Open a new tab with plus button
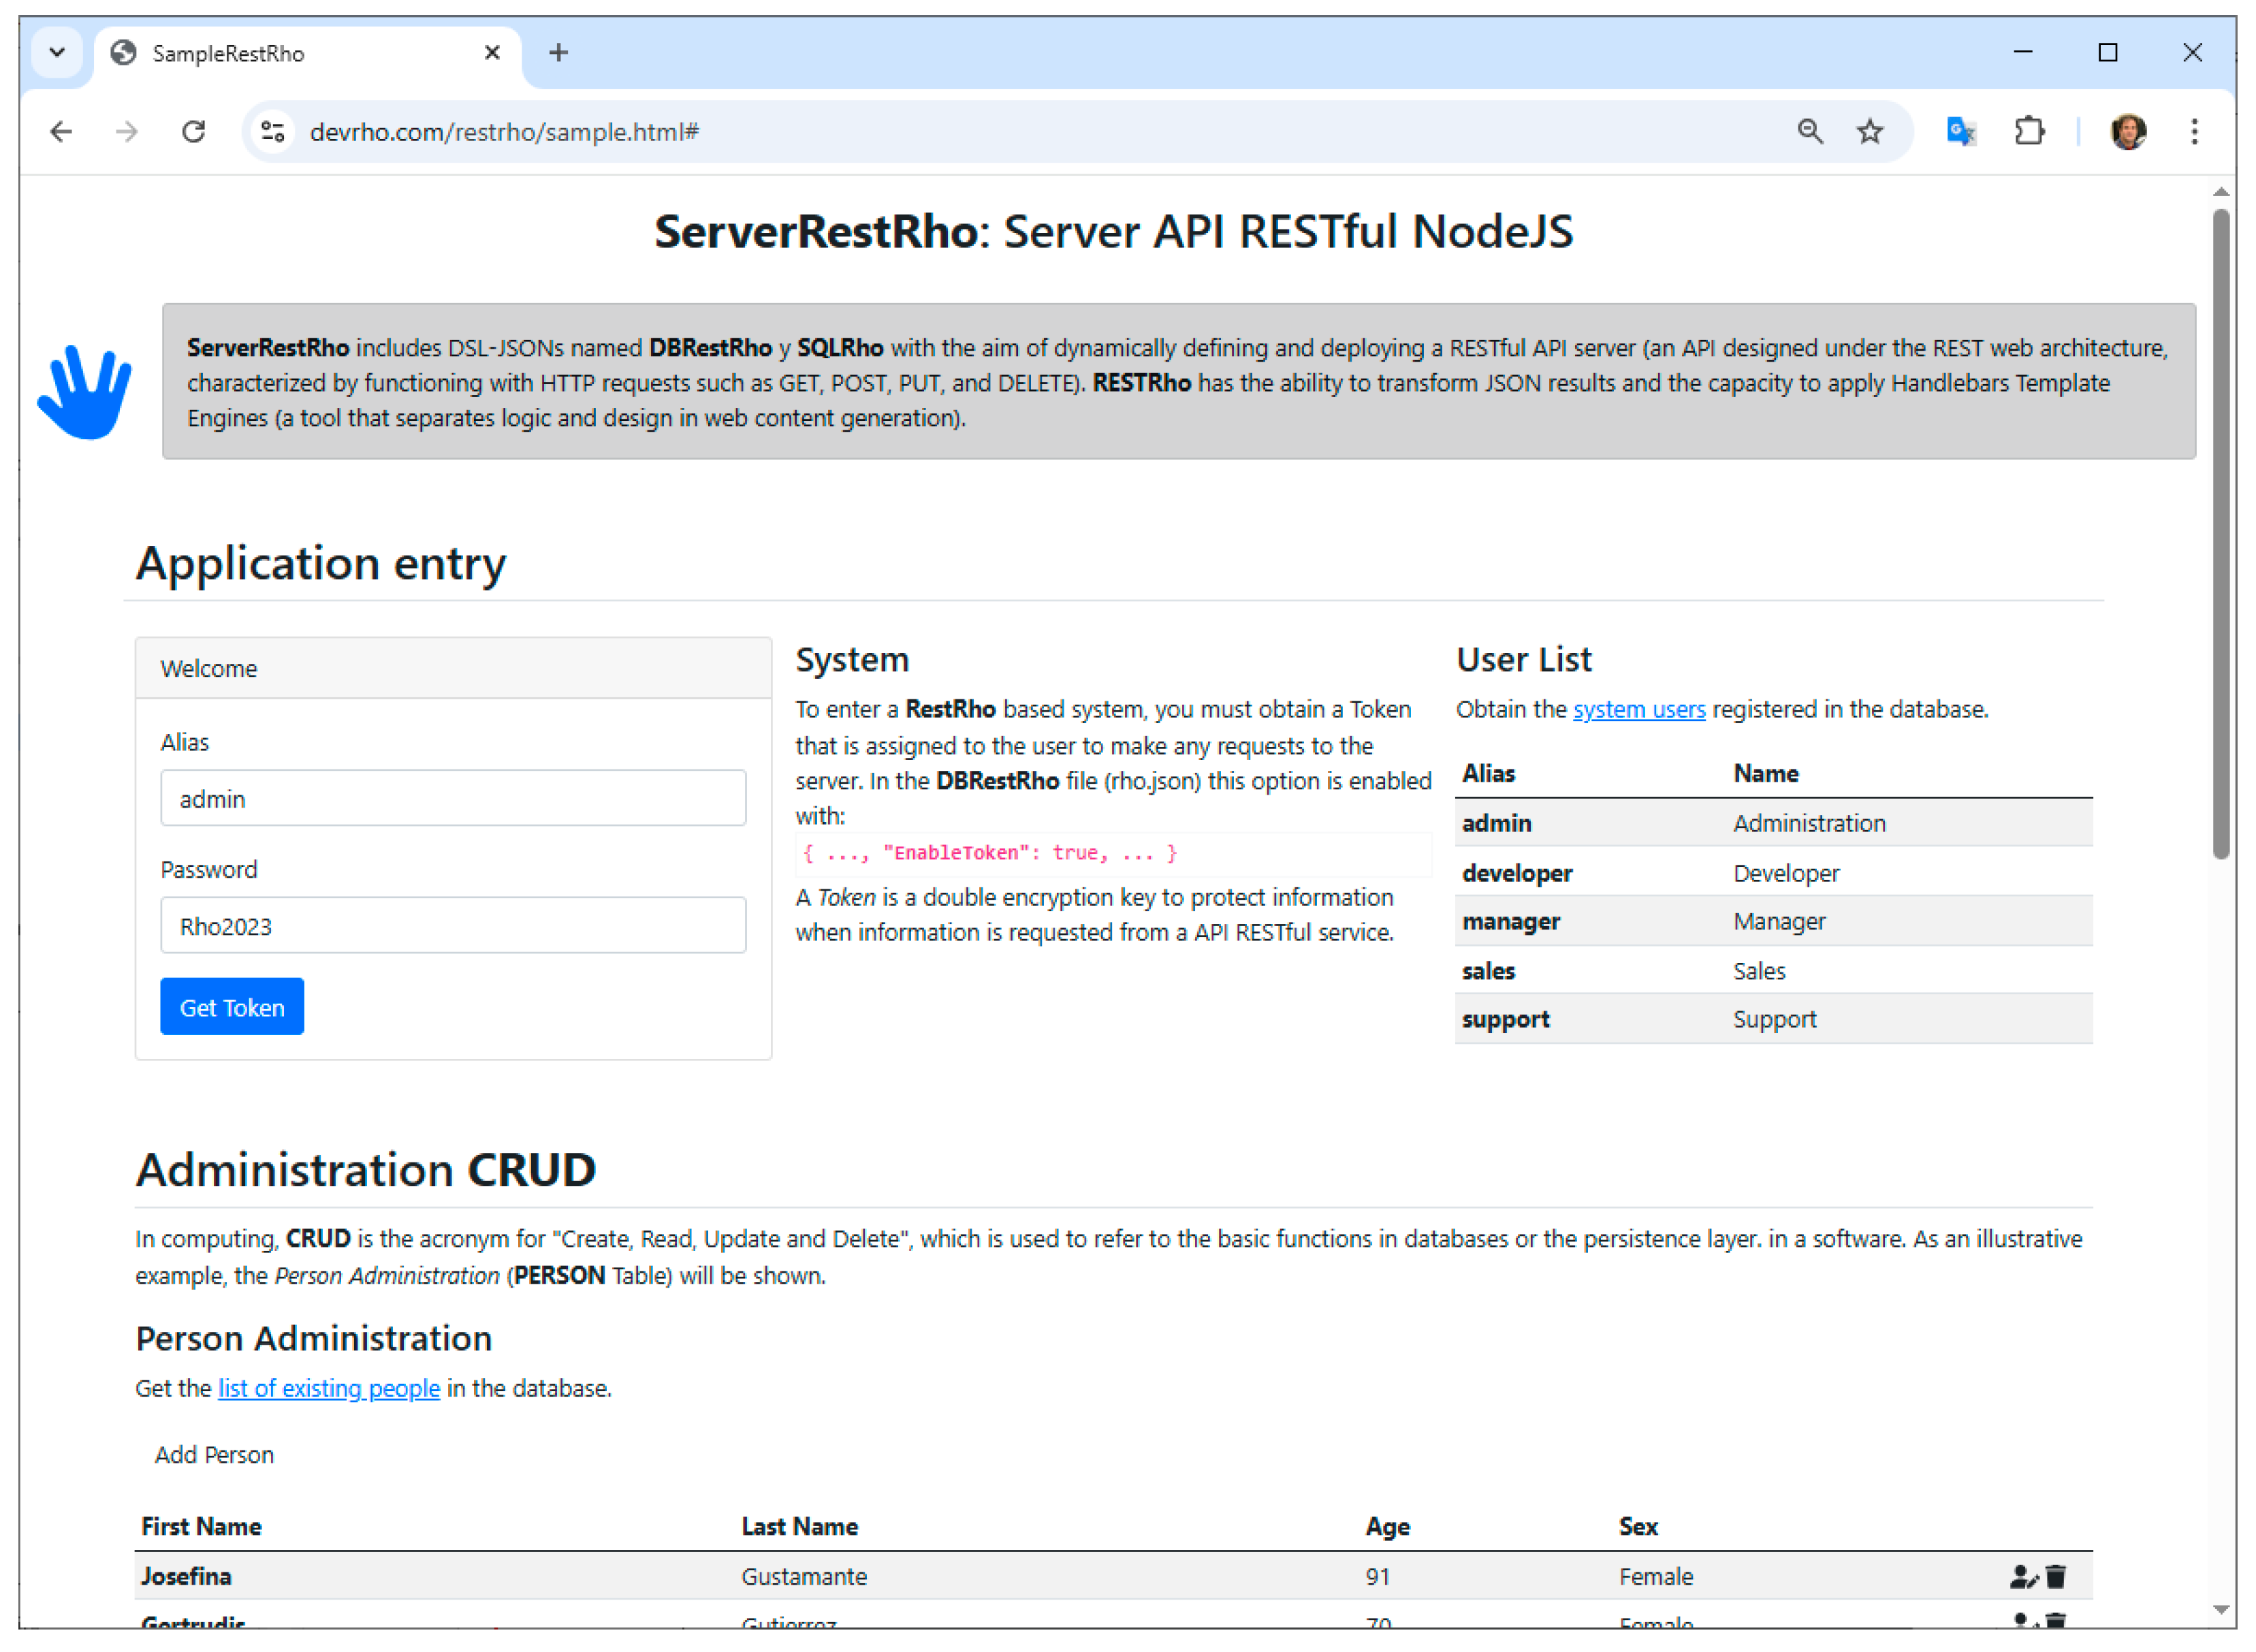This screenshot has width=2256, height=1652. point(558,52)
